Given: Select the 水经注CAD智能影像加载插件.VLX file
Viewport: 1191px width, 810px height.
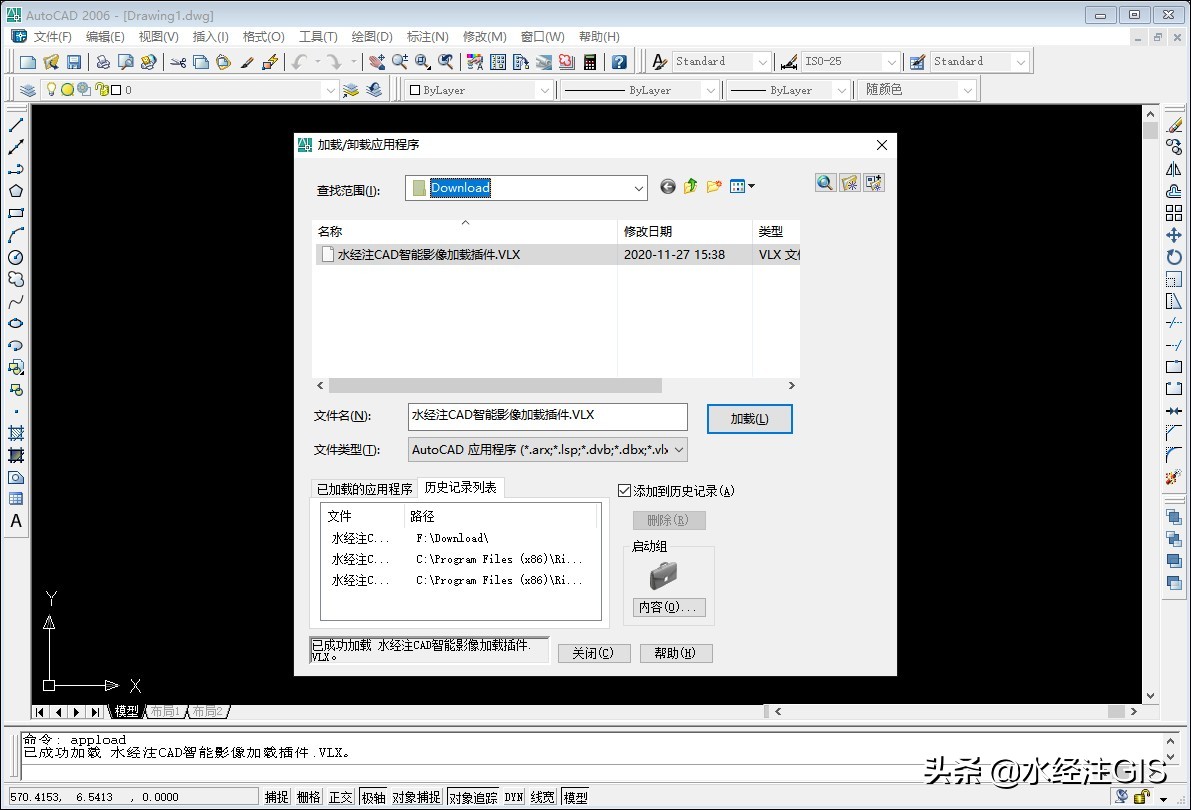Looking at the screenshot, I should (428, 255).
